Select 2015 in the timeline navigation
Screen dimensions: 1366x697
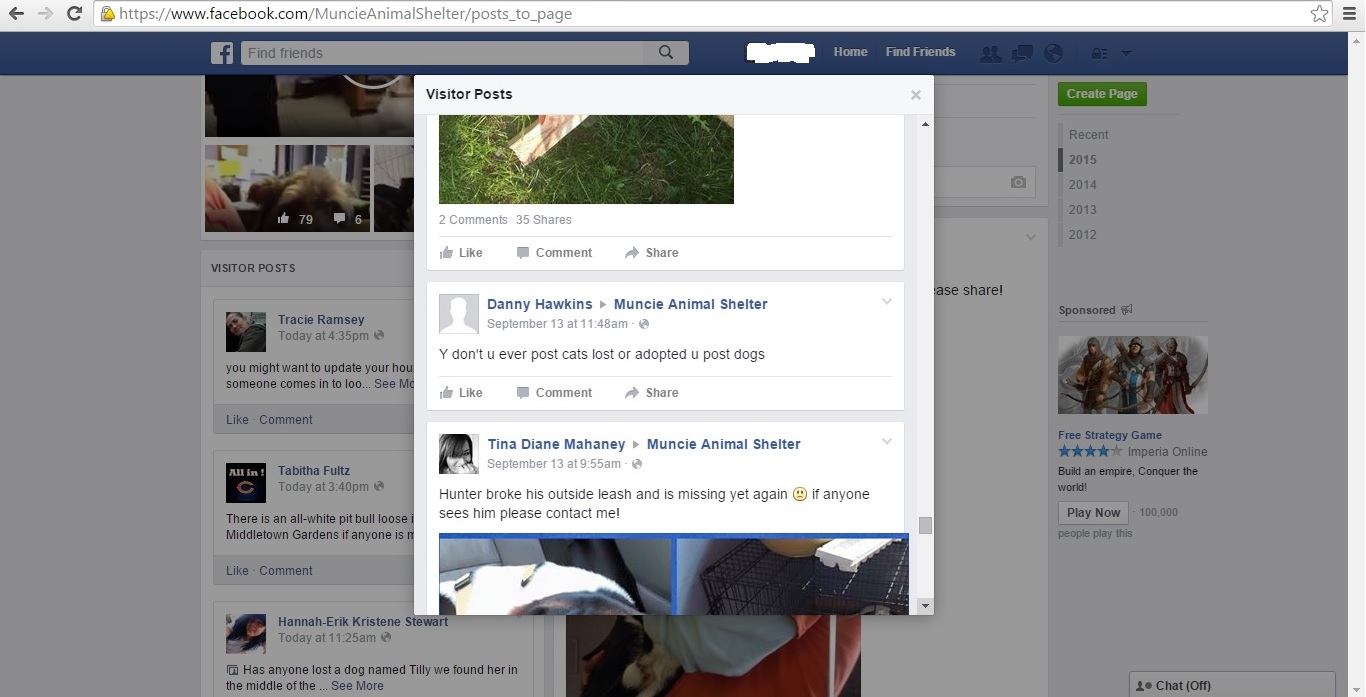tap(1082, 160)
